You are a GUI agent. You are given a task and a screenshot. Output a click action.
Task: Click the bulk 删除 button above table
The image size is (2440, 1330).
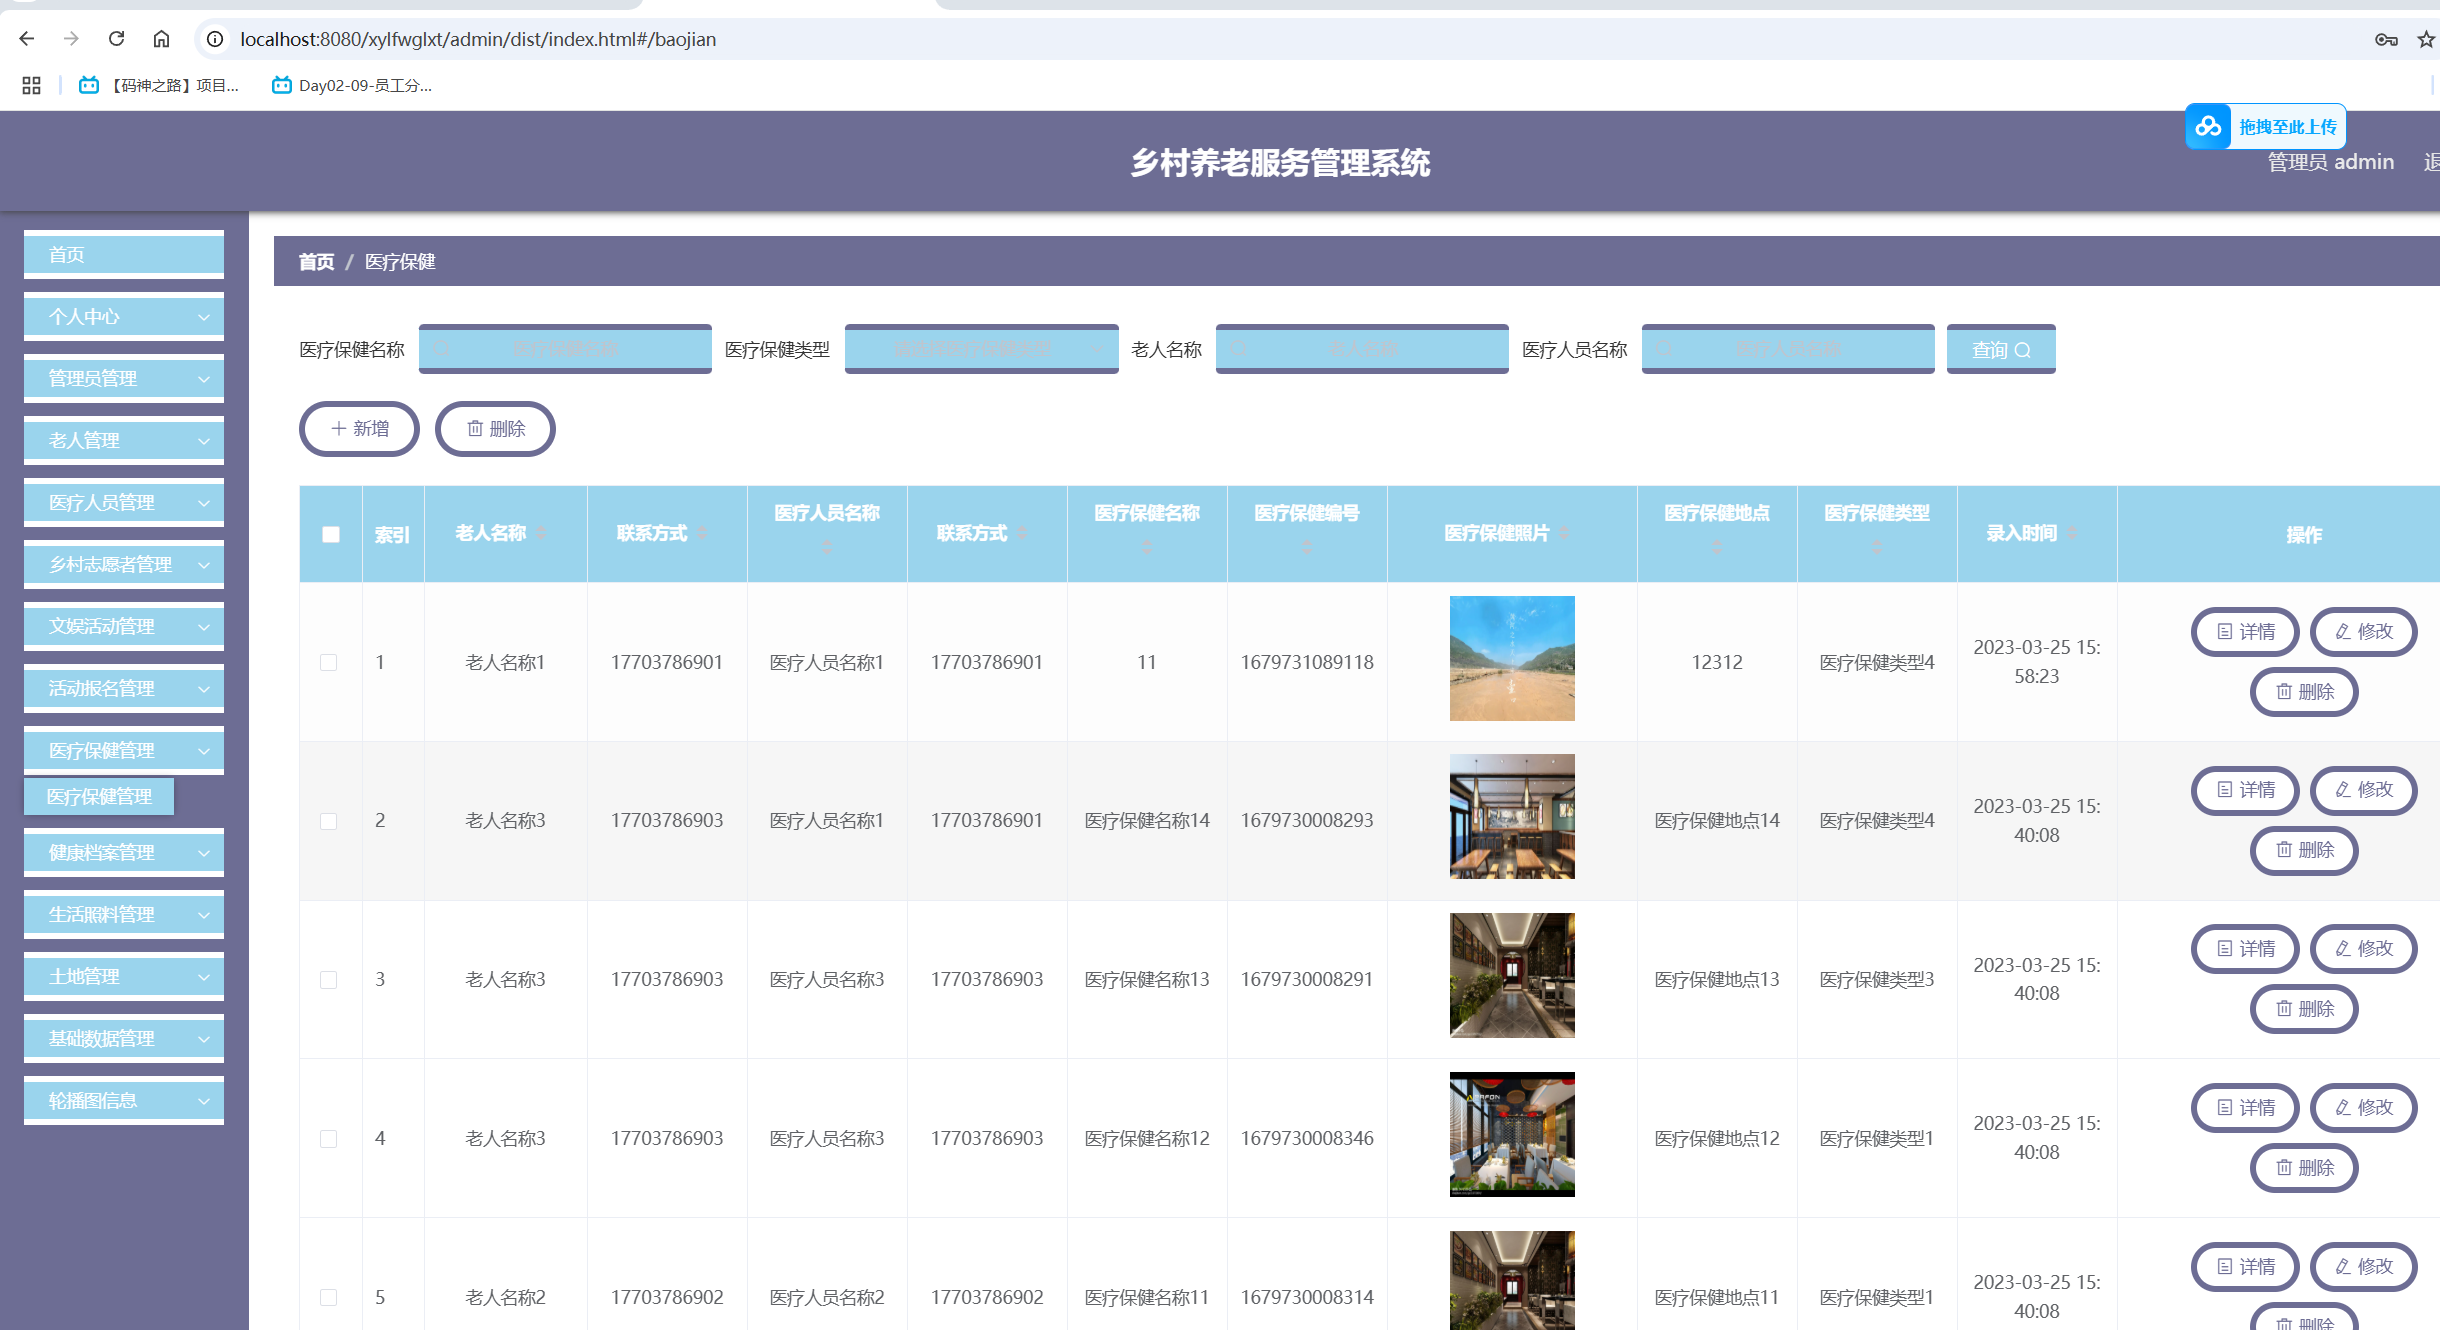[495, 429]
